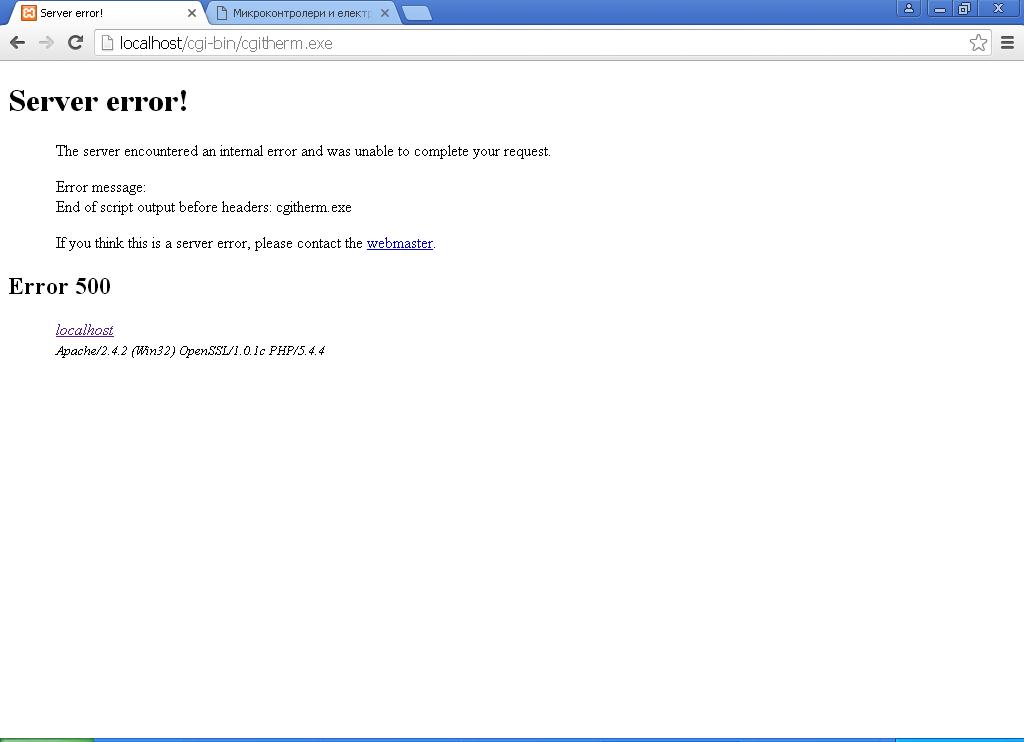Minimize the browser window
The width and height of the screenshot is (1024, 742).
[940, 8]
